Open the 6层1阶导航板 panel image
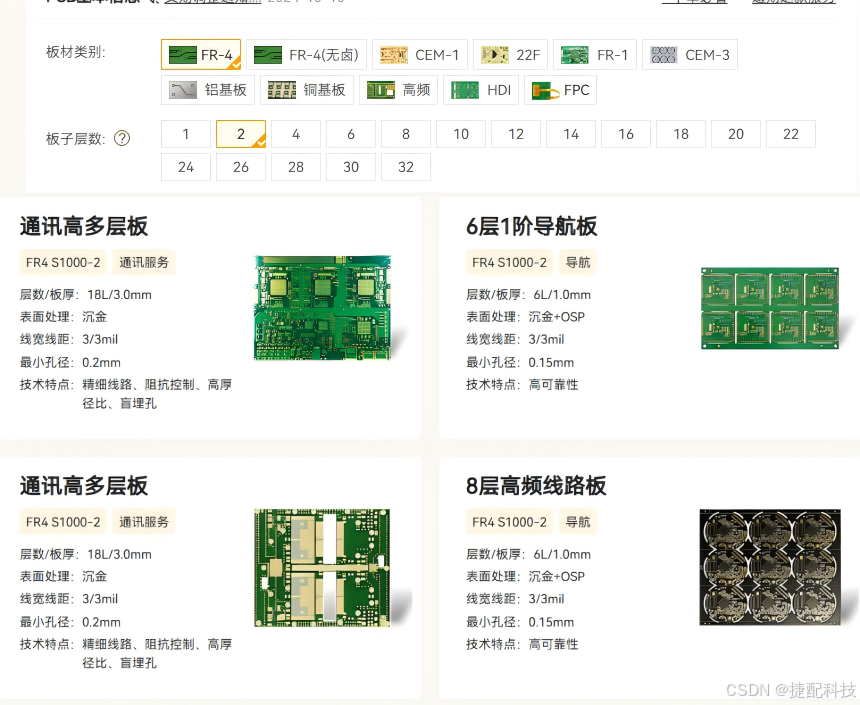Viewport: 860px width, 705px height. tap(770, 308)
